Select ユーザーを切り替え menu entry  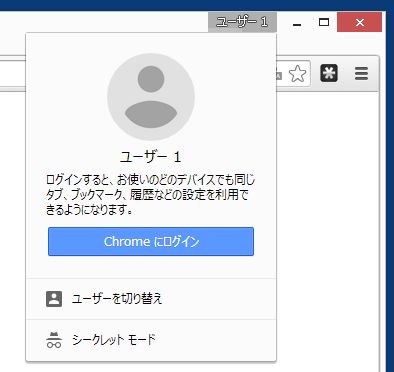[151, 299]
